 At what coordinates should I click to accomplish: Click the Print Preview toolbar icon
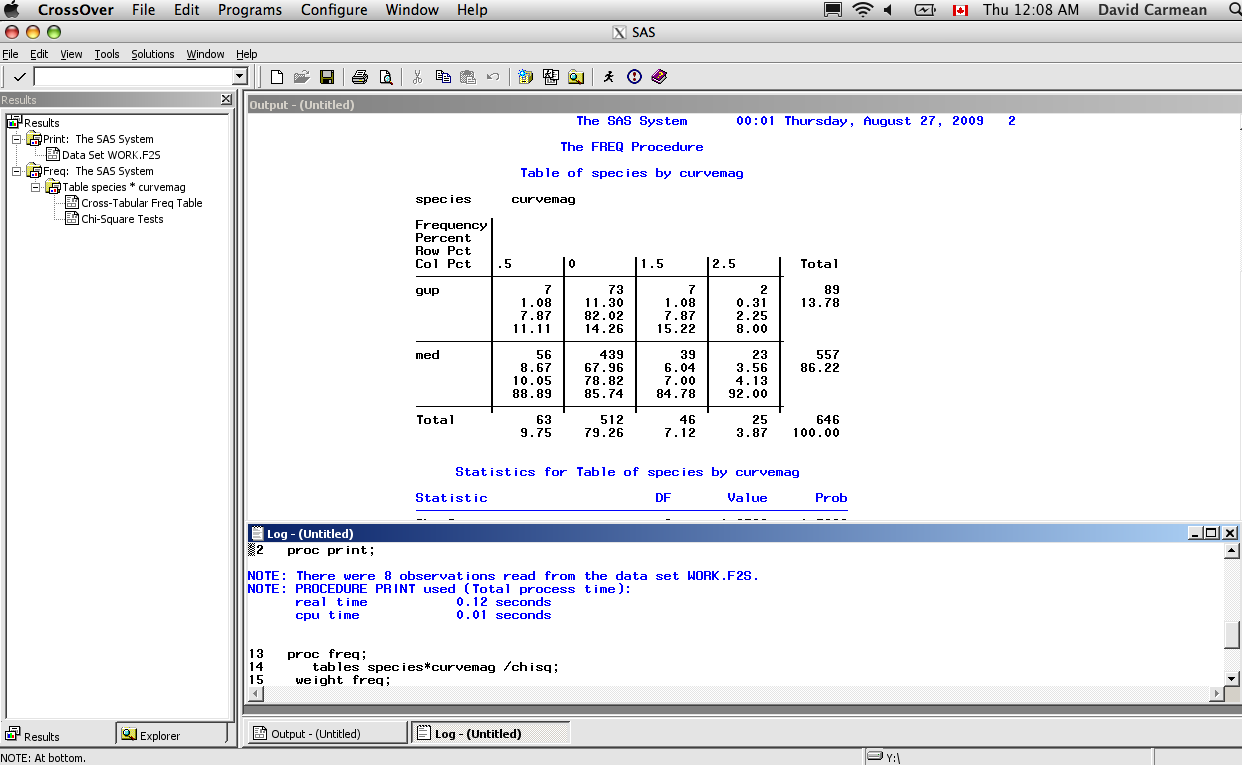point(384,76)
